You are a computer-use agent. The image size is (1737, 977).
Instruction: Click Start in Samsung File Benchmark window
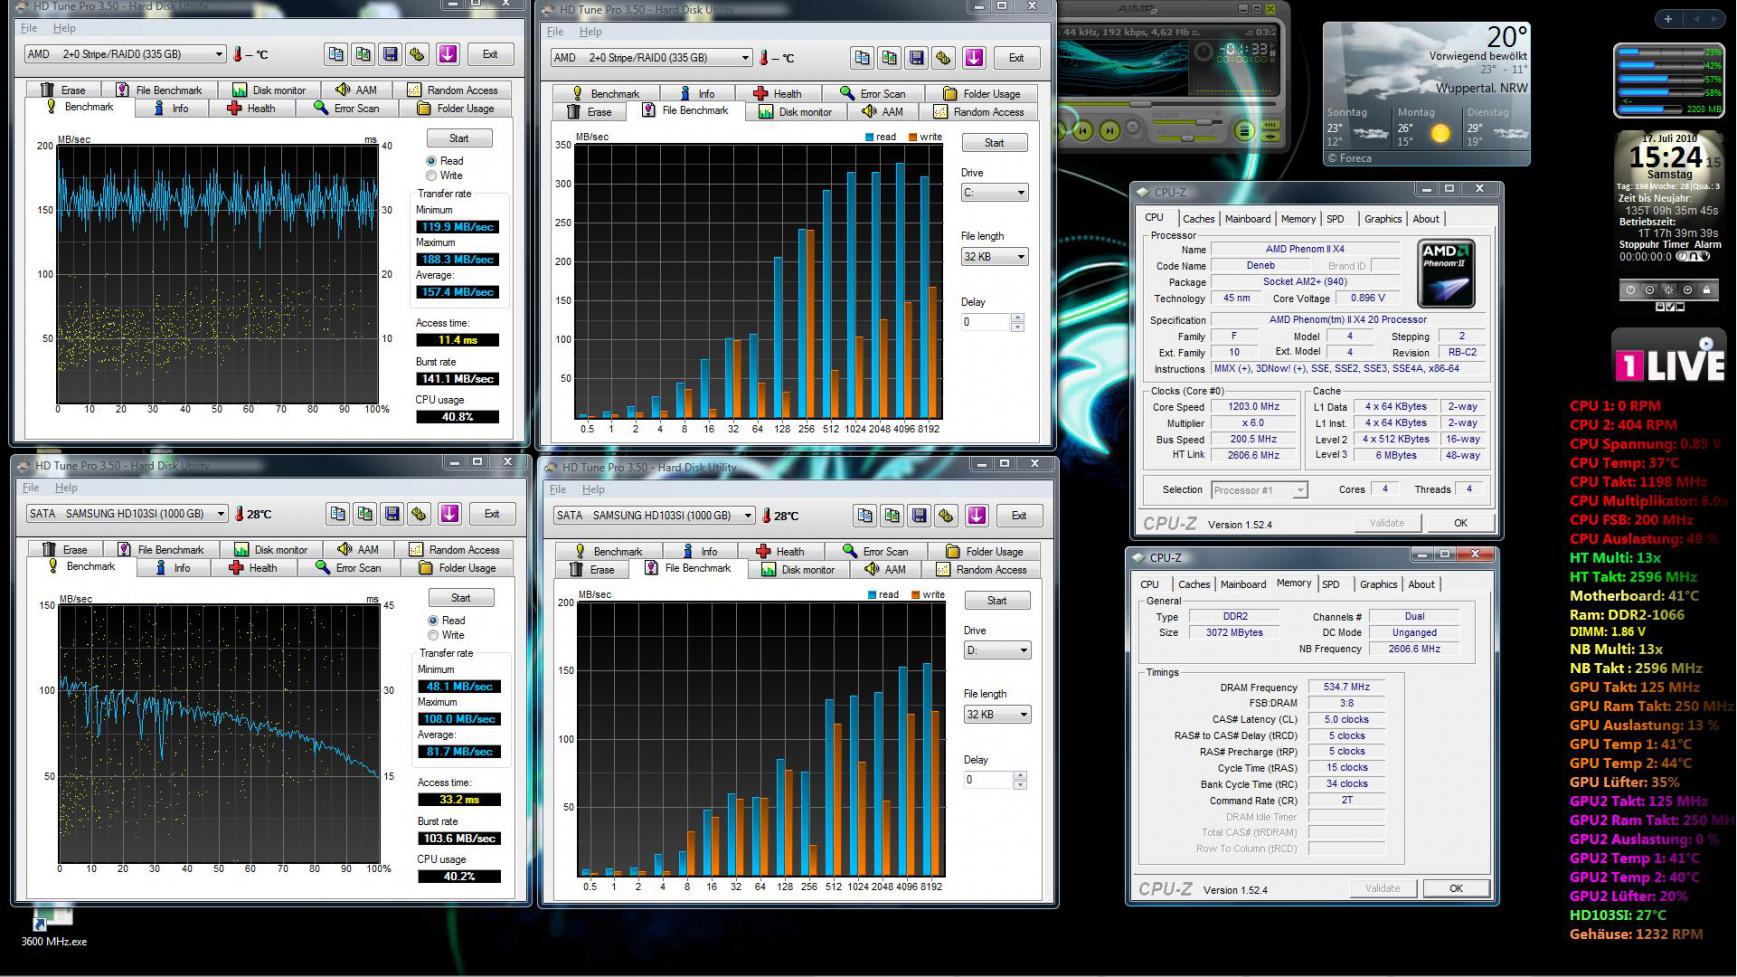click(997, 601)
